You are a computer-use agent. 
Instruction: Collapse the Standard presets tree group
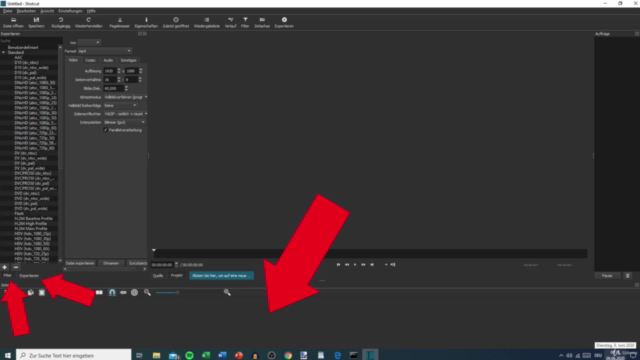(3, 52)
